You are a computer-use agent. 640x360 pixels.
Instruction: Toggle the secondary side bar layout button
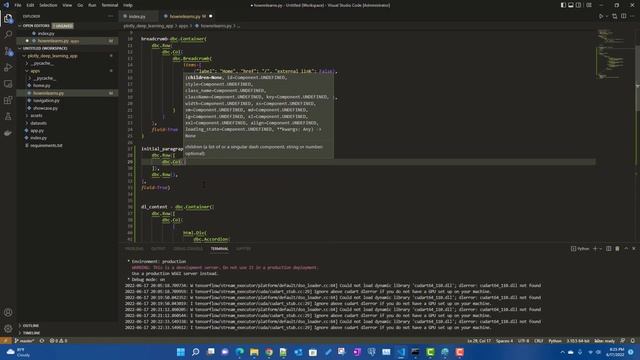coord(578,5)
